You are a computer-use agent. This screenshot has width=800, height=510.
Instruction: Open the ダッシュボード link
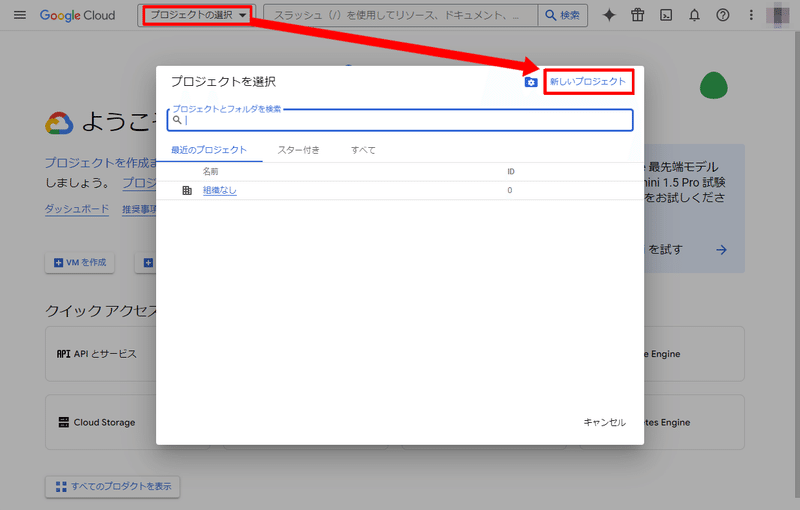(x=77, y=209)
